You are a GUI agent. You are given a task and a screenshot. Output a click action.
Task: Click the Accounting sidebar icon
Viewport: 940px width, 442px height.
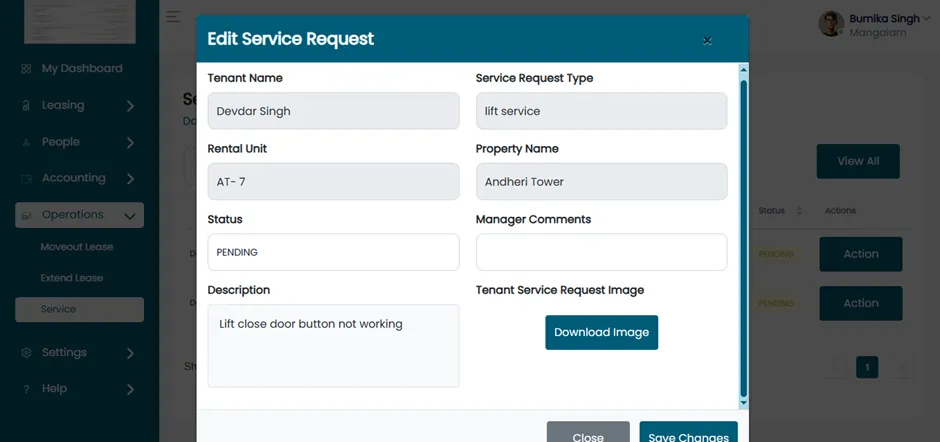(26, 179)
